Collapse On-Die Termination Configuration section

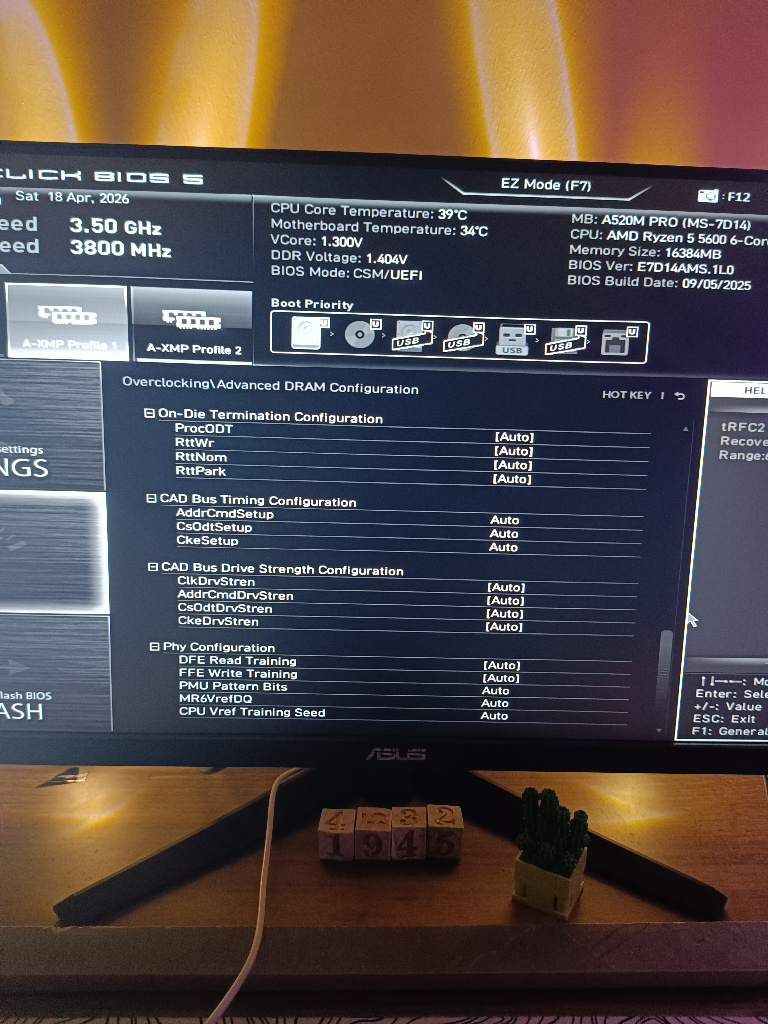pyautogui.click(x=150, y=413)
